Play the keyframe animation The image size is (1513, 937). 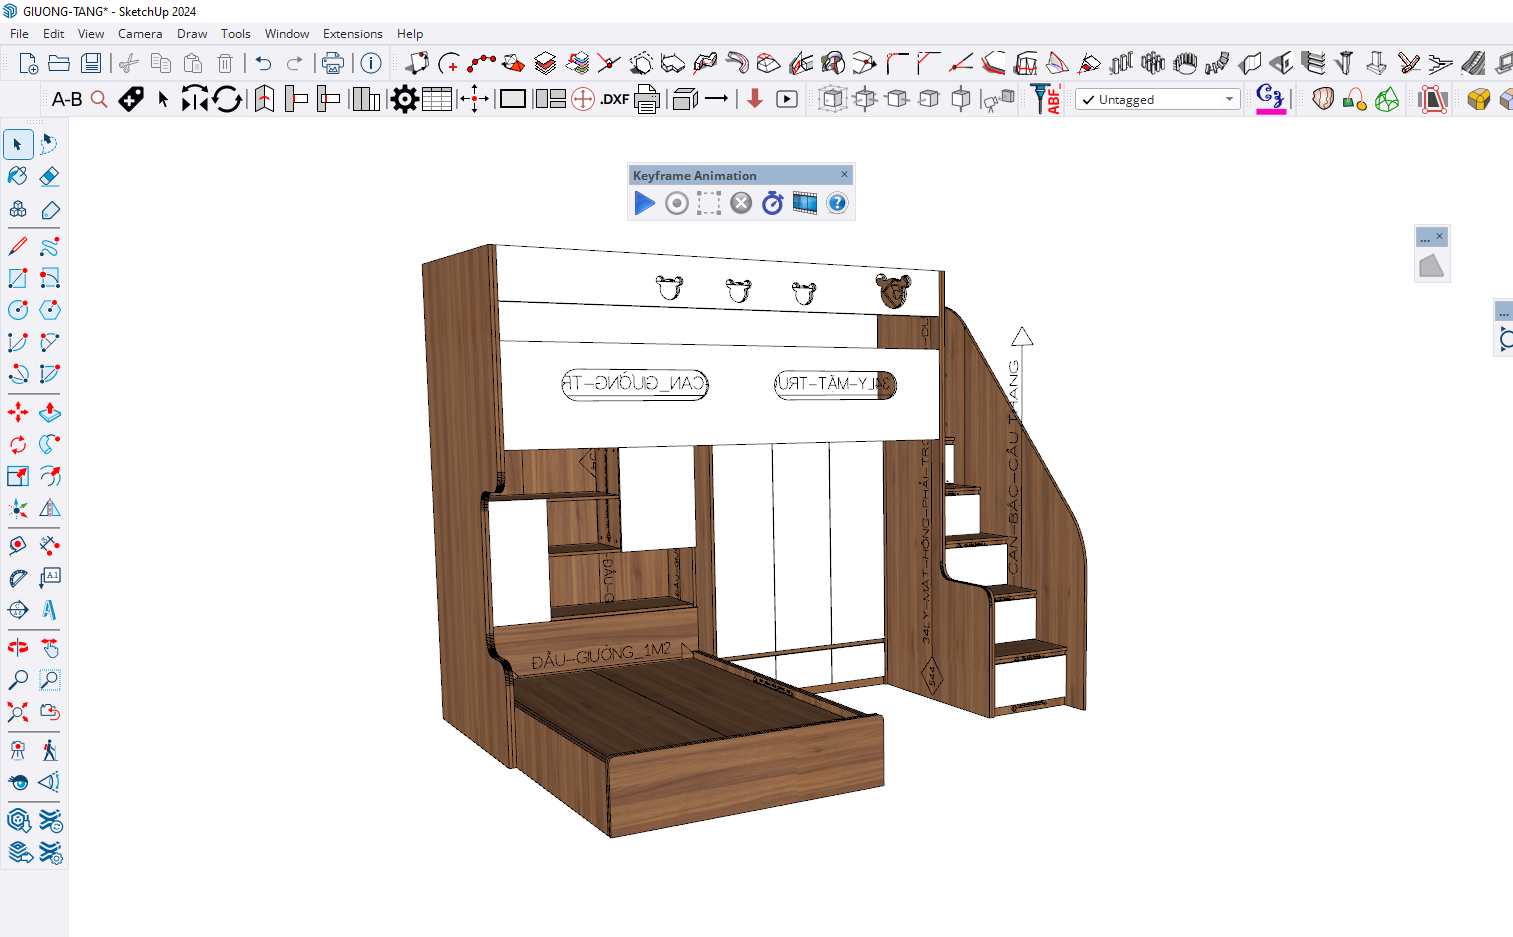tap(645, 203)
